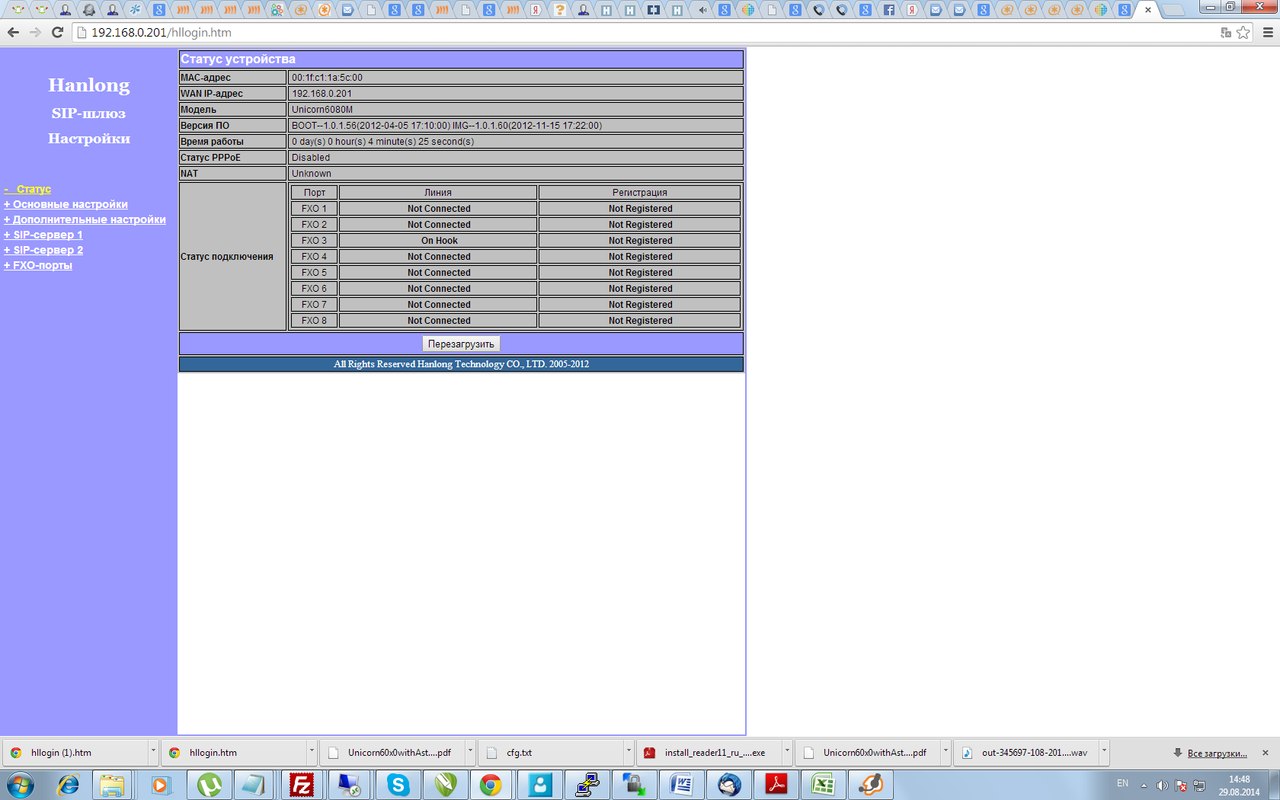Screen dimensions: 1280x800
Task: Bookmark this page with the star icon
Action: pyautogui.click(x=1243, y=32)
